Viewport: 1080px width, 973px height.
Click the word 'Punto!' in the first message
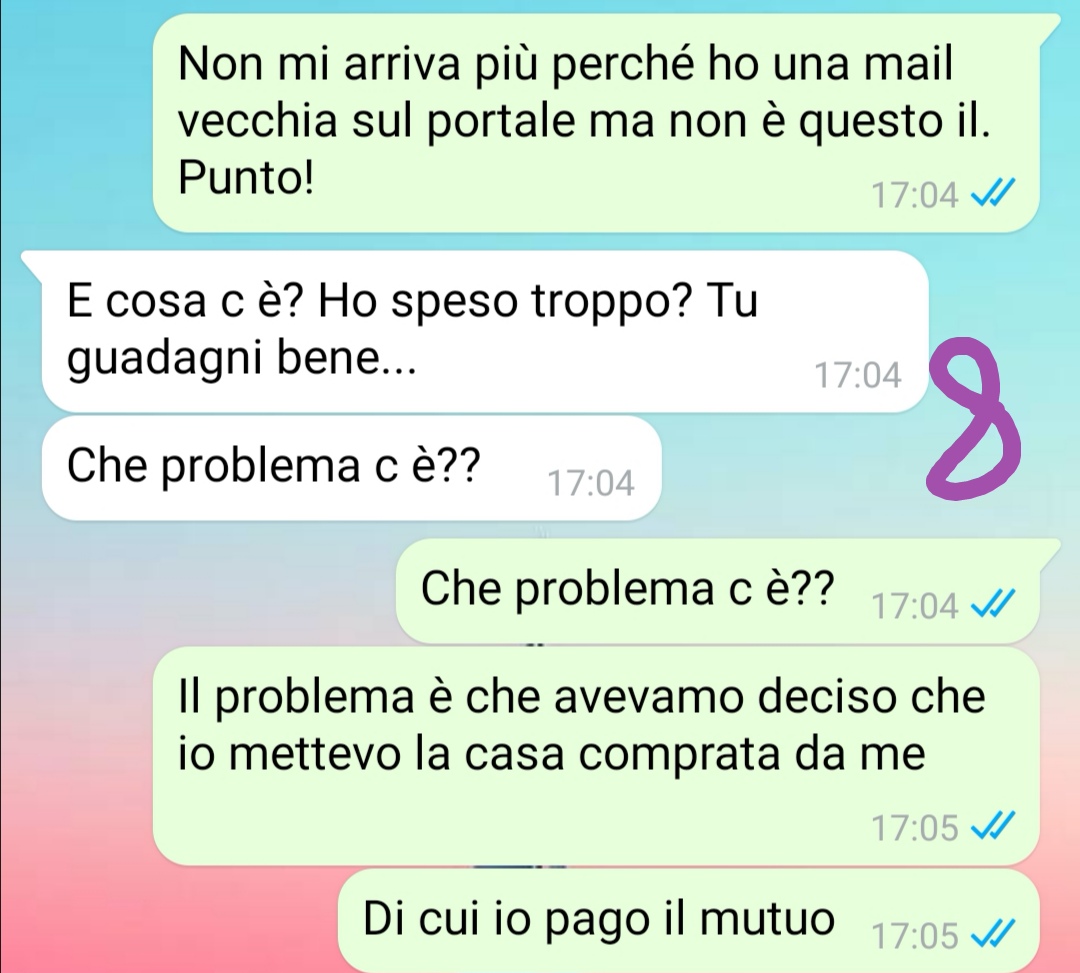[246, 178]
